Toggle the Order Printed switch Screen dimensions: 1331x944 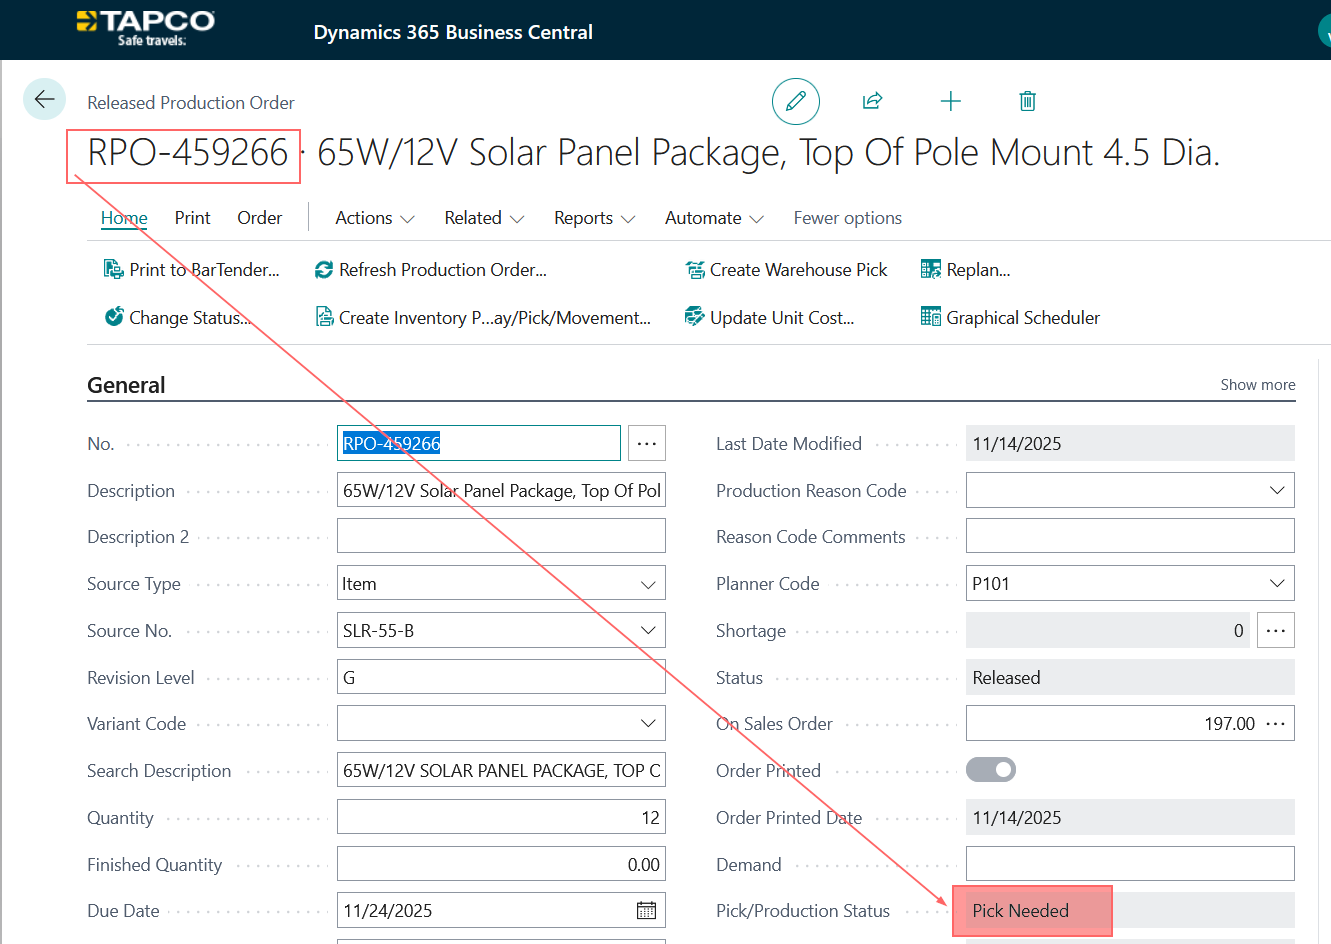click(x=991, y=770)
